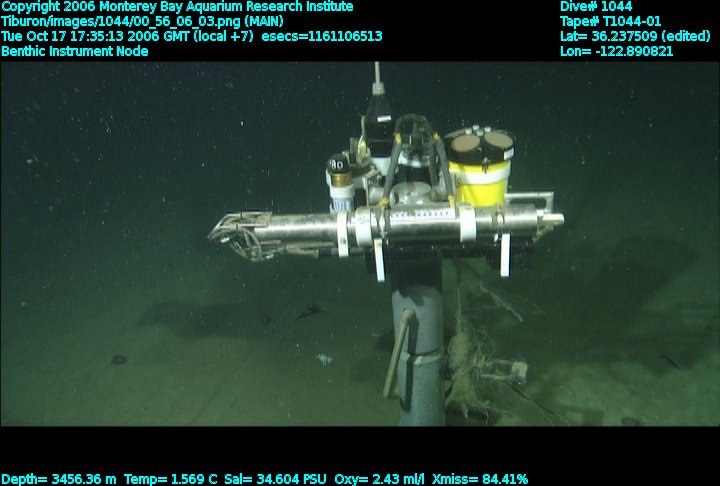Click the yellow cylindrical instrument in the video frame
720x486 pixels.
click(x=479, y=166)
